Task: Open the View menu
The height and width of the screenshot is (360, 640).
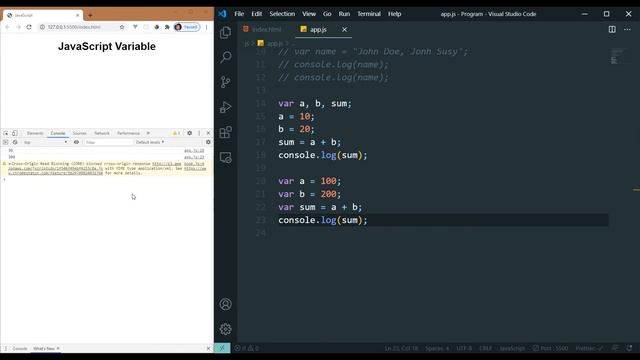Action: coord(309,14)
